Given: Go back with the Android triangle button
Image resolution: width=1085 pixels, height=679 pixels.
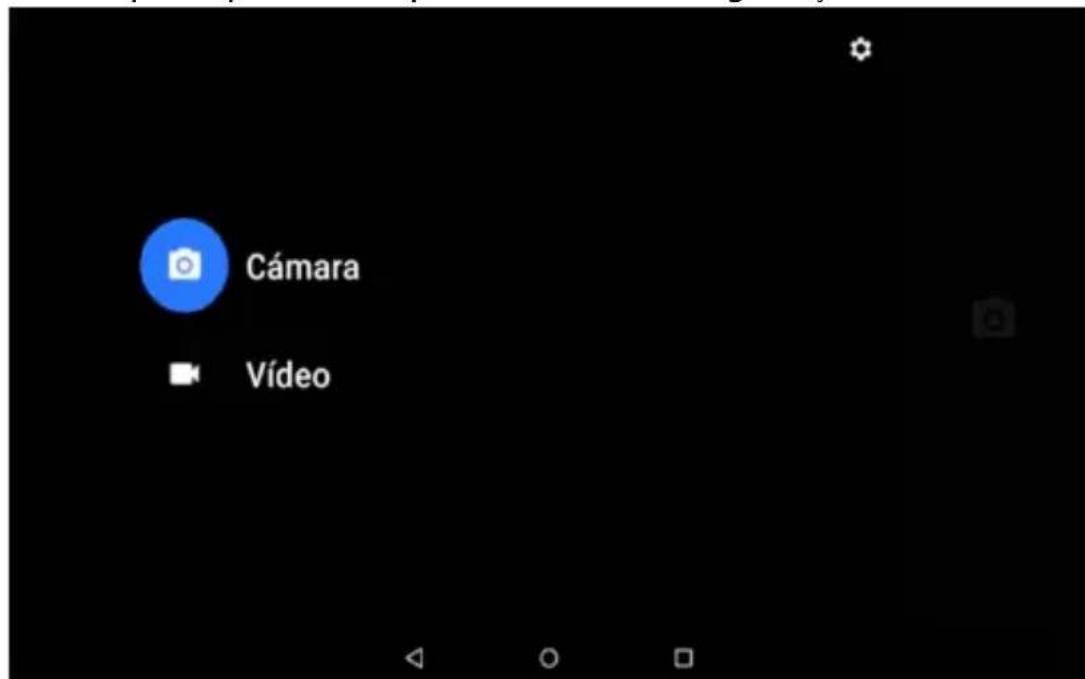Looking at the screenshot, I should 414,658.
